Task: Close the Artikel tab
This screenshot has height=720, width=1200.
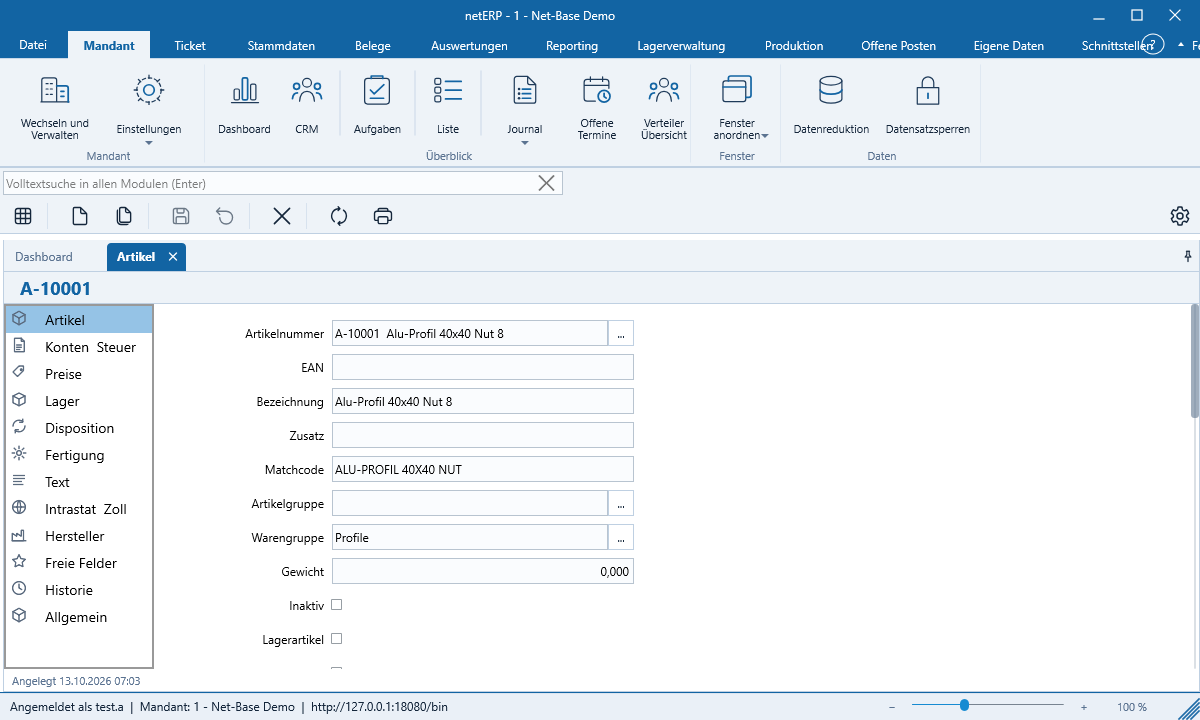Action: pyautogui.click(x=173, y=257)
